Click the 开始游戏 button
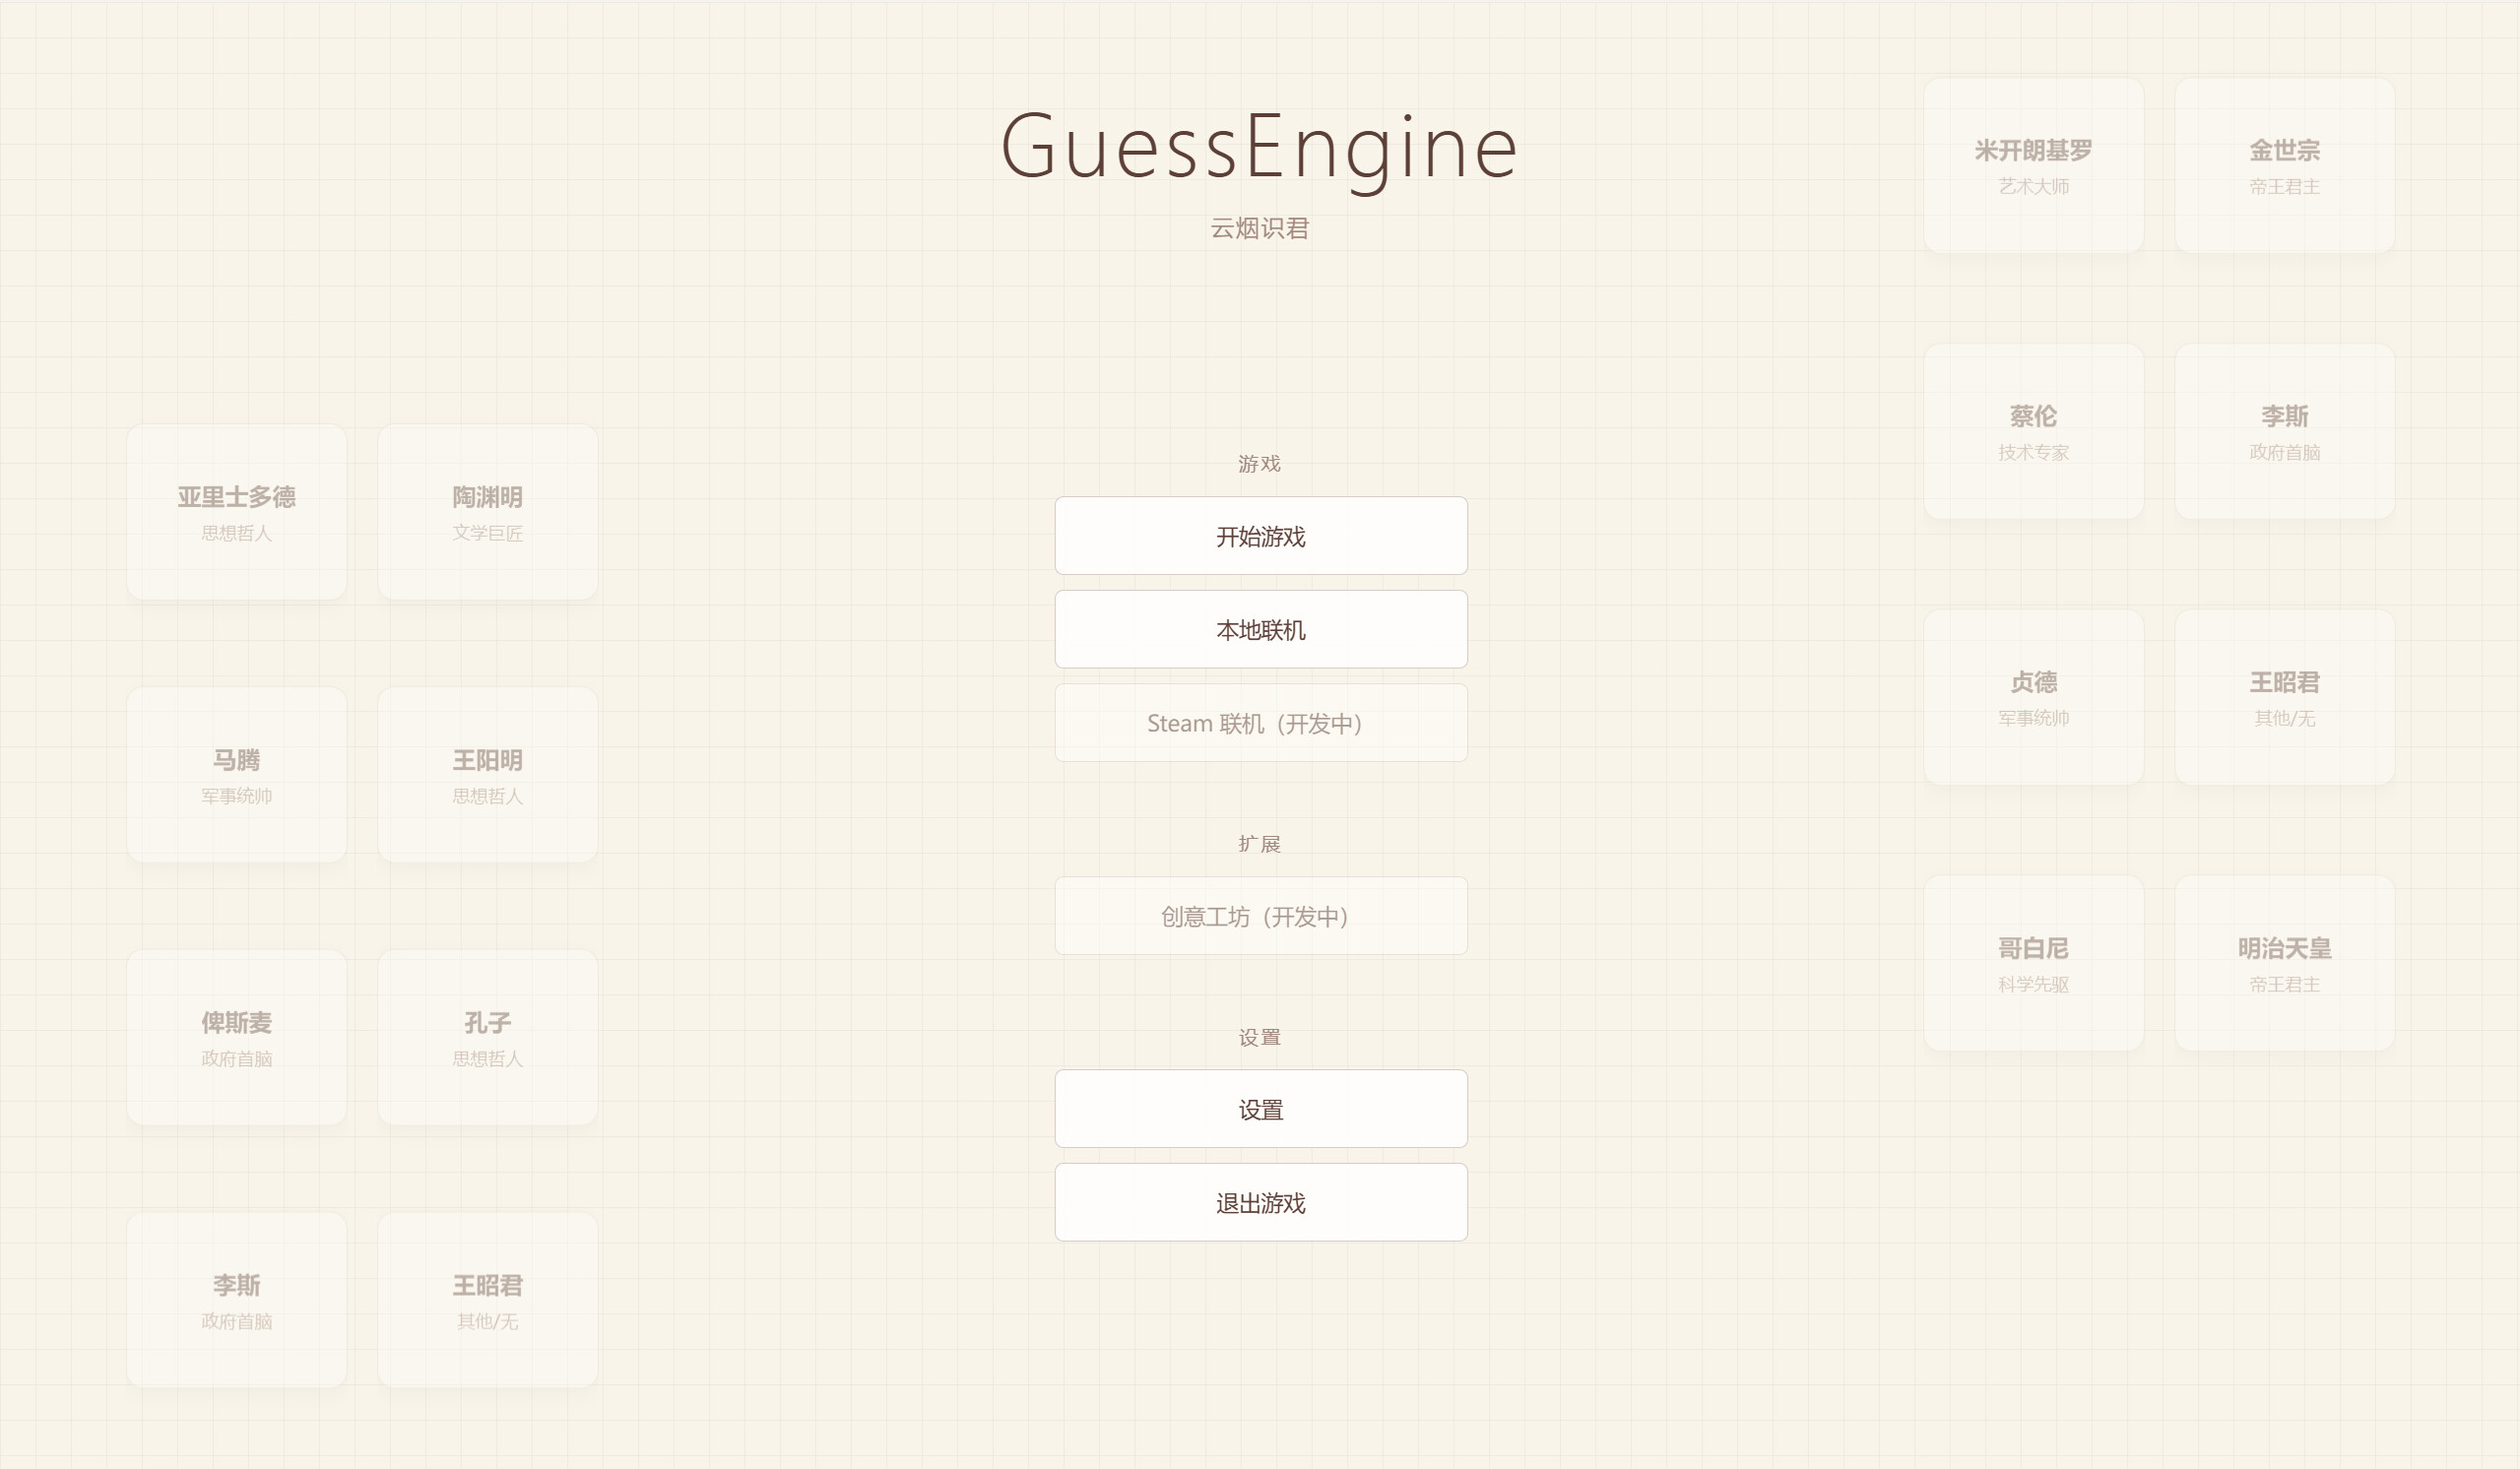 point(1260,536)
